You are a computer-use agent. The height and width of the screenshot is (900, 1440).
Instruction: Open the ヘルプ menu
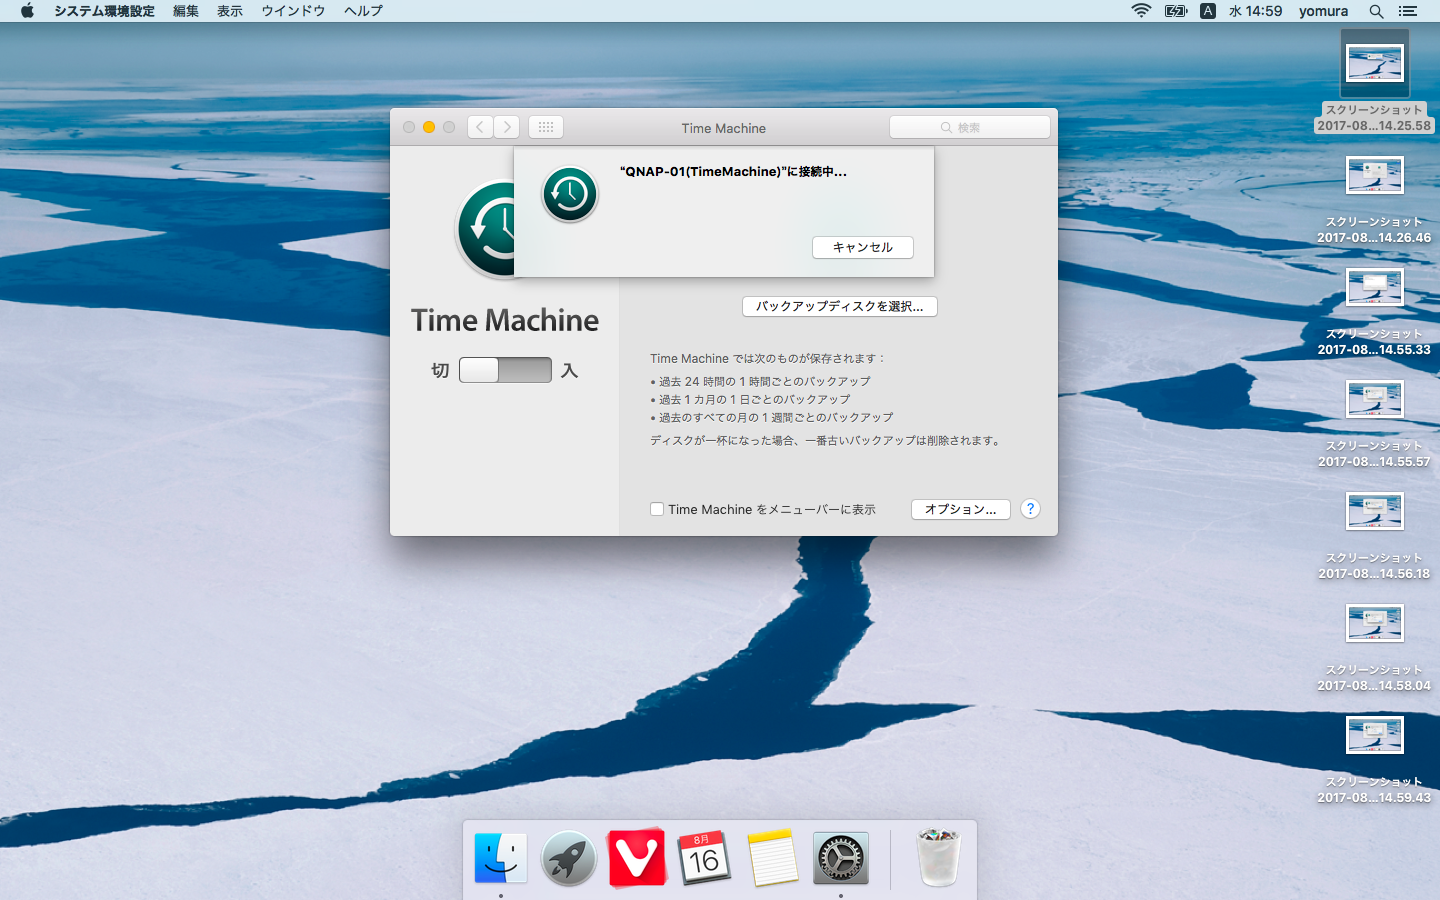363,11
